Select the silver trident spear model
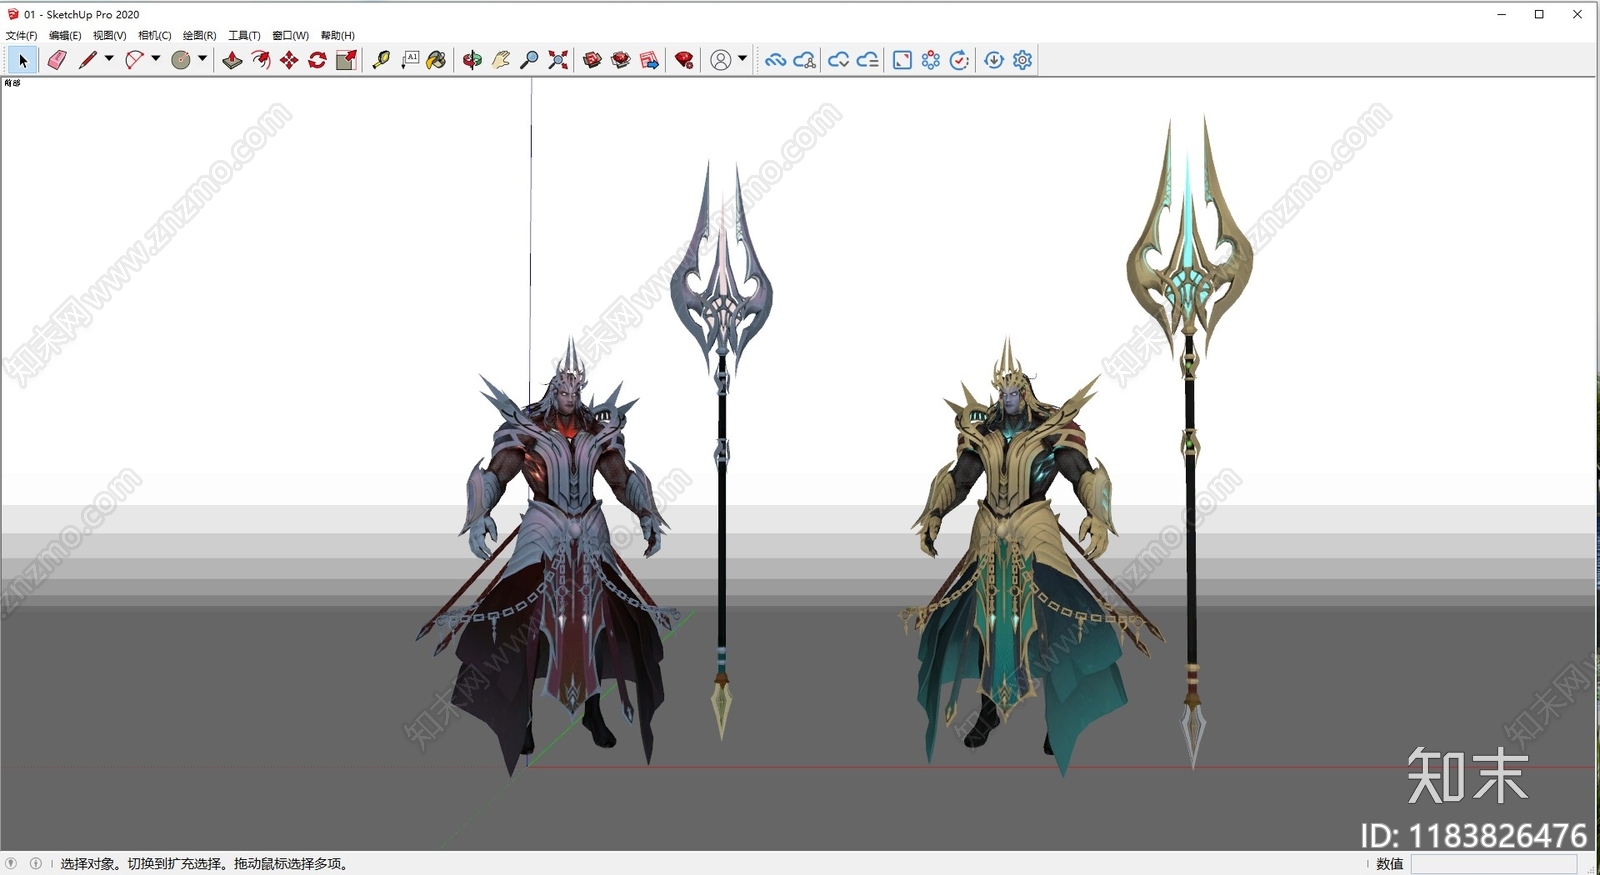This screenshot has width=1600, height=875. point(721,450)
